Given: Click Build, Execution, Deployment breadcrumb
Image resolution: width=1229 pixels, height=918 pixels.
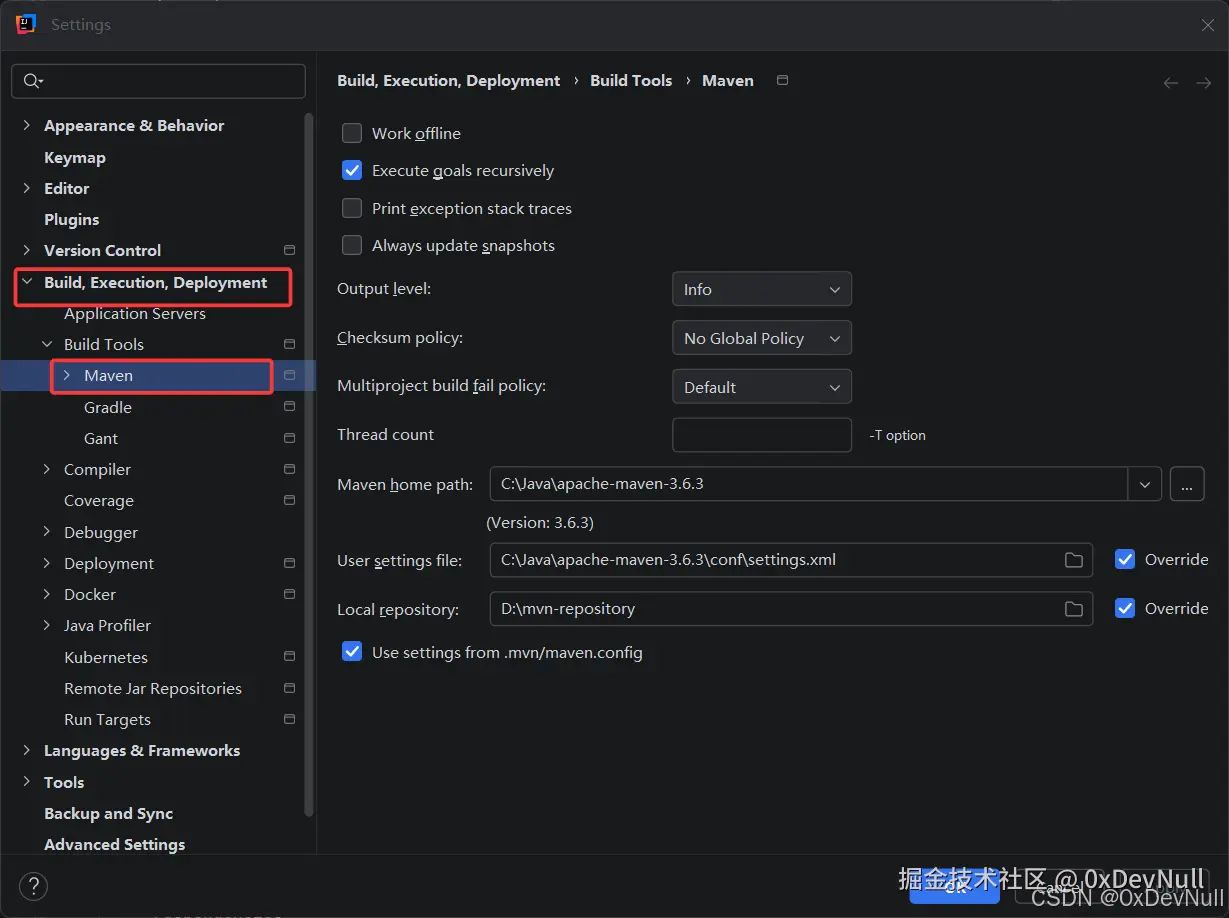Looking at the screenshot, I should (449, 80).
